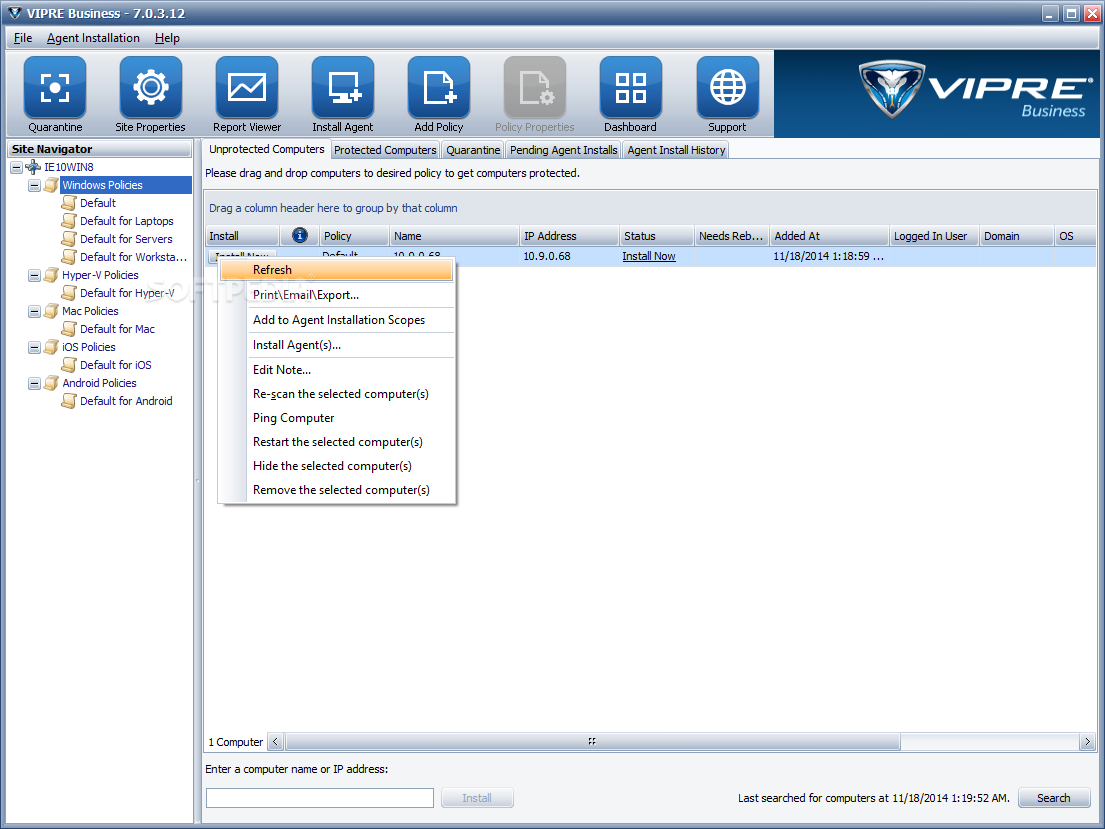The height and width of the screenshot is (829, 1105).
Task: Open Agent Install History tab
Action: 676,150
